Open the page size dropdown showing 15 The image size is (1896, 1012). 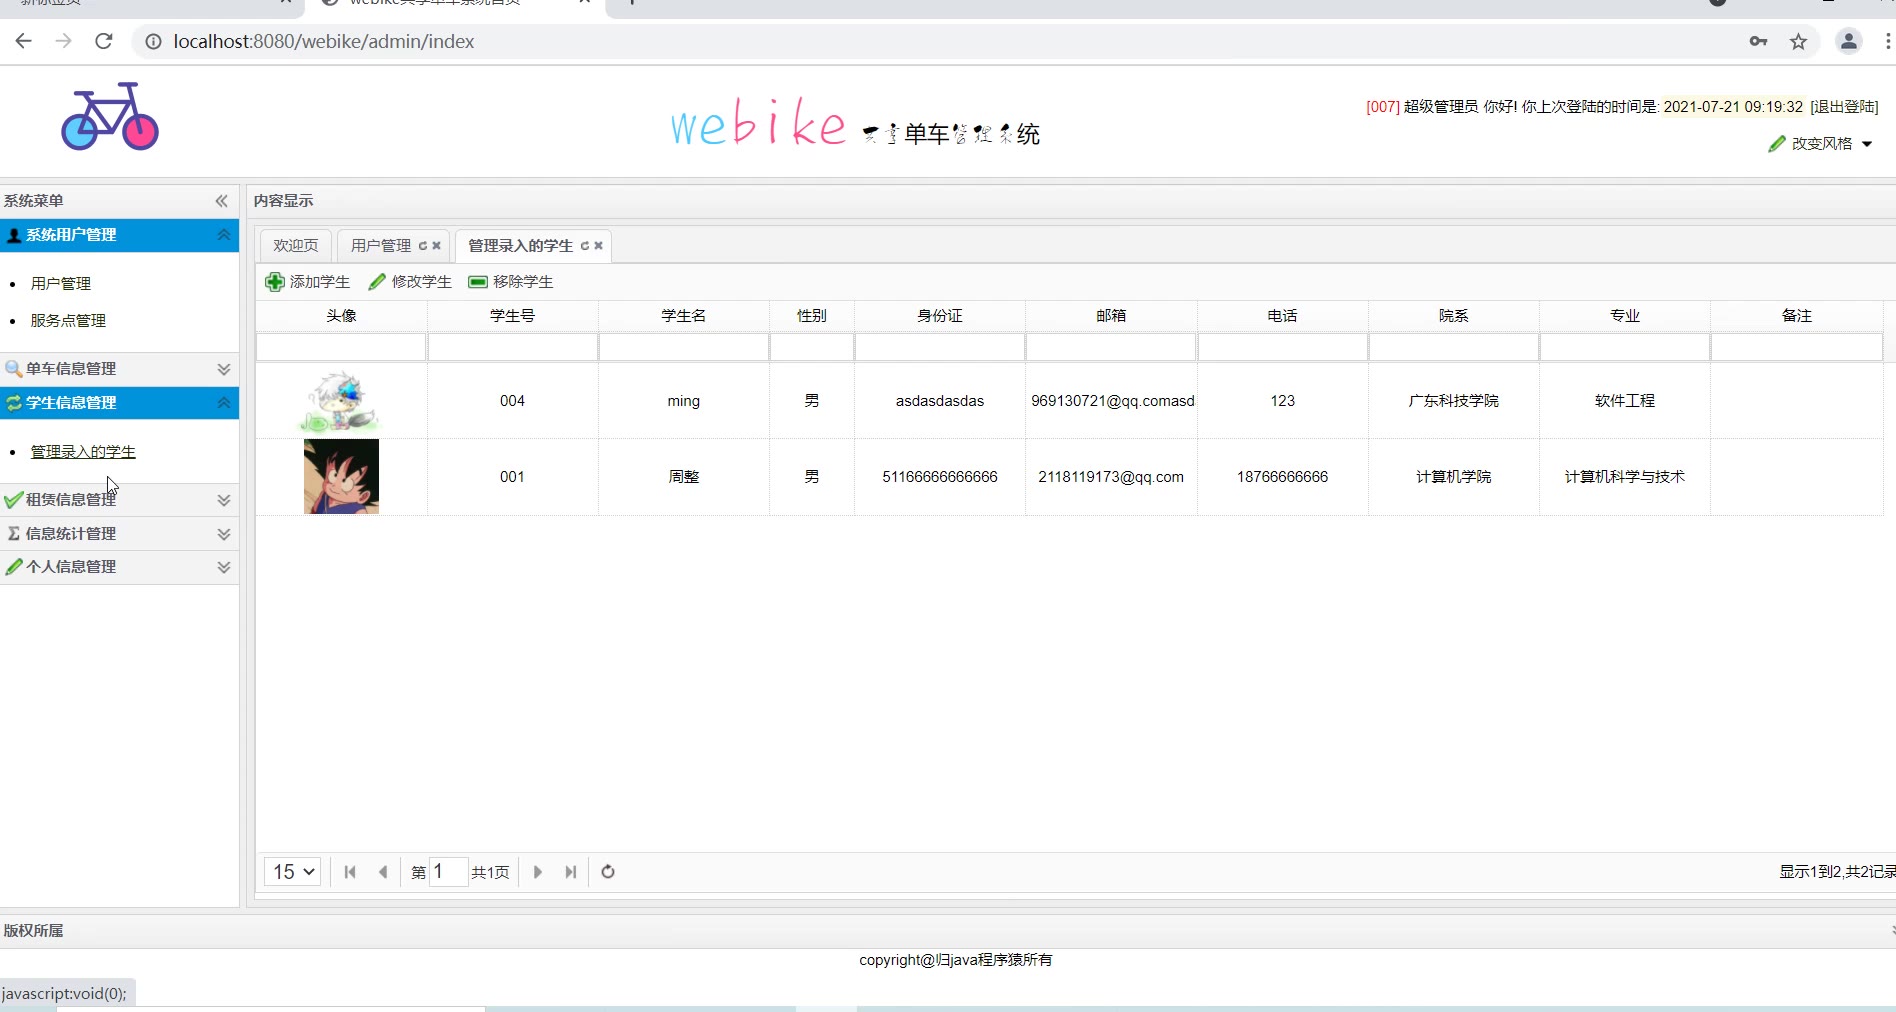(293, 872)
